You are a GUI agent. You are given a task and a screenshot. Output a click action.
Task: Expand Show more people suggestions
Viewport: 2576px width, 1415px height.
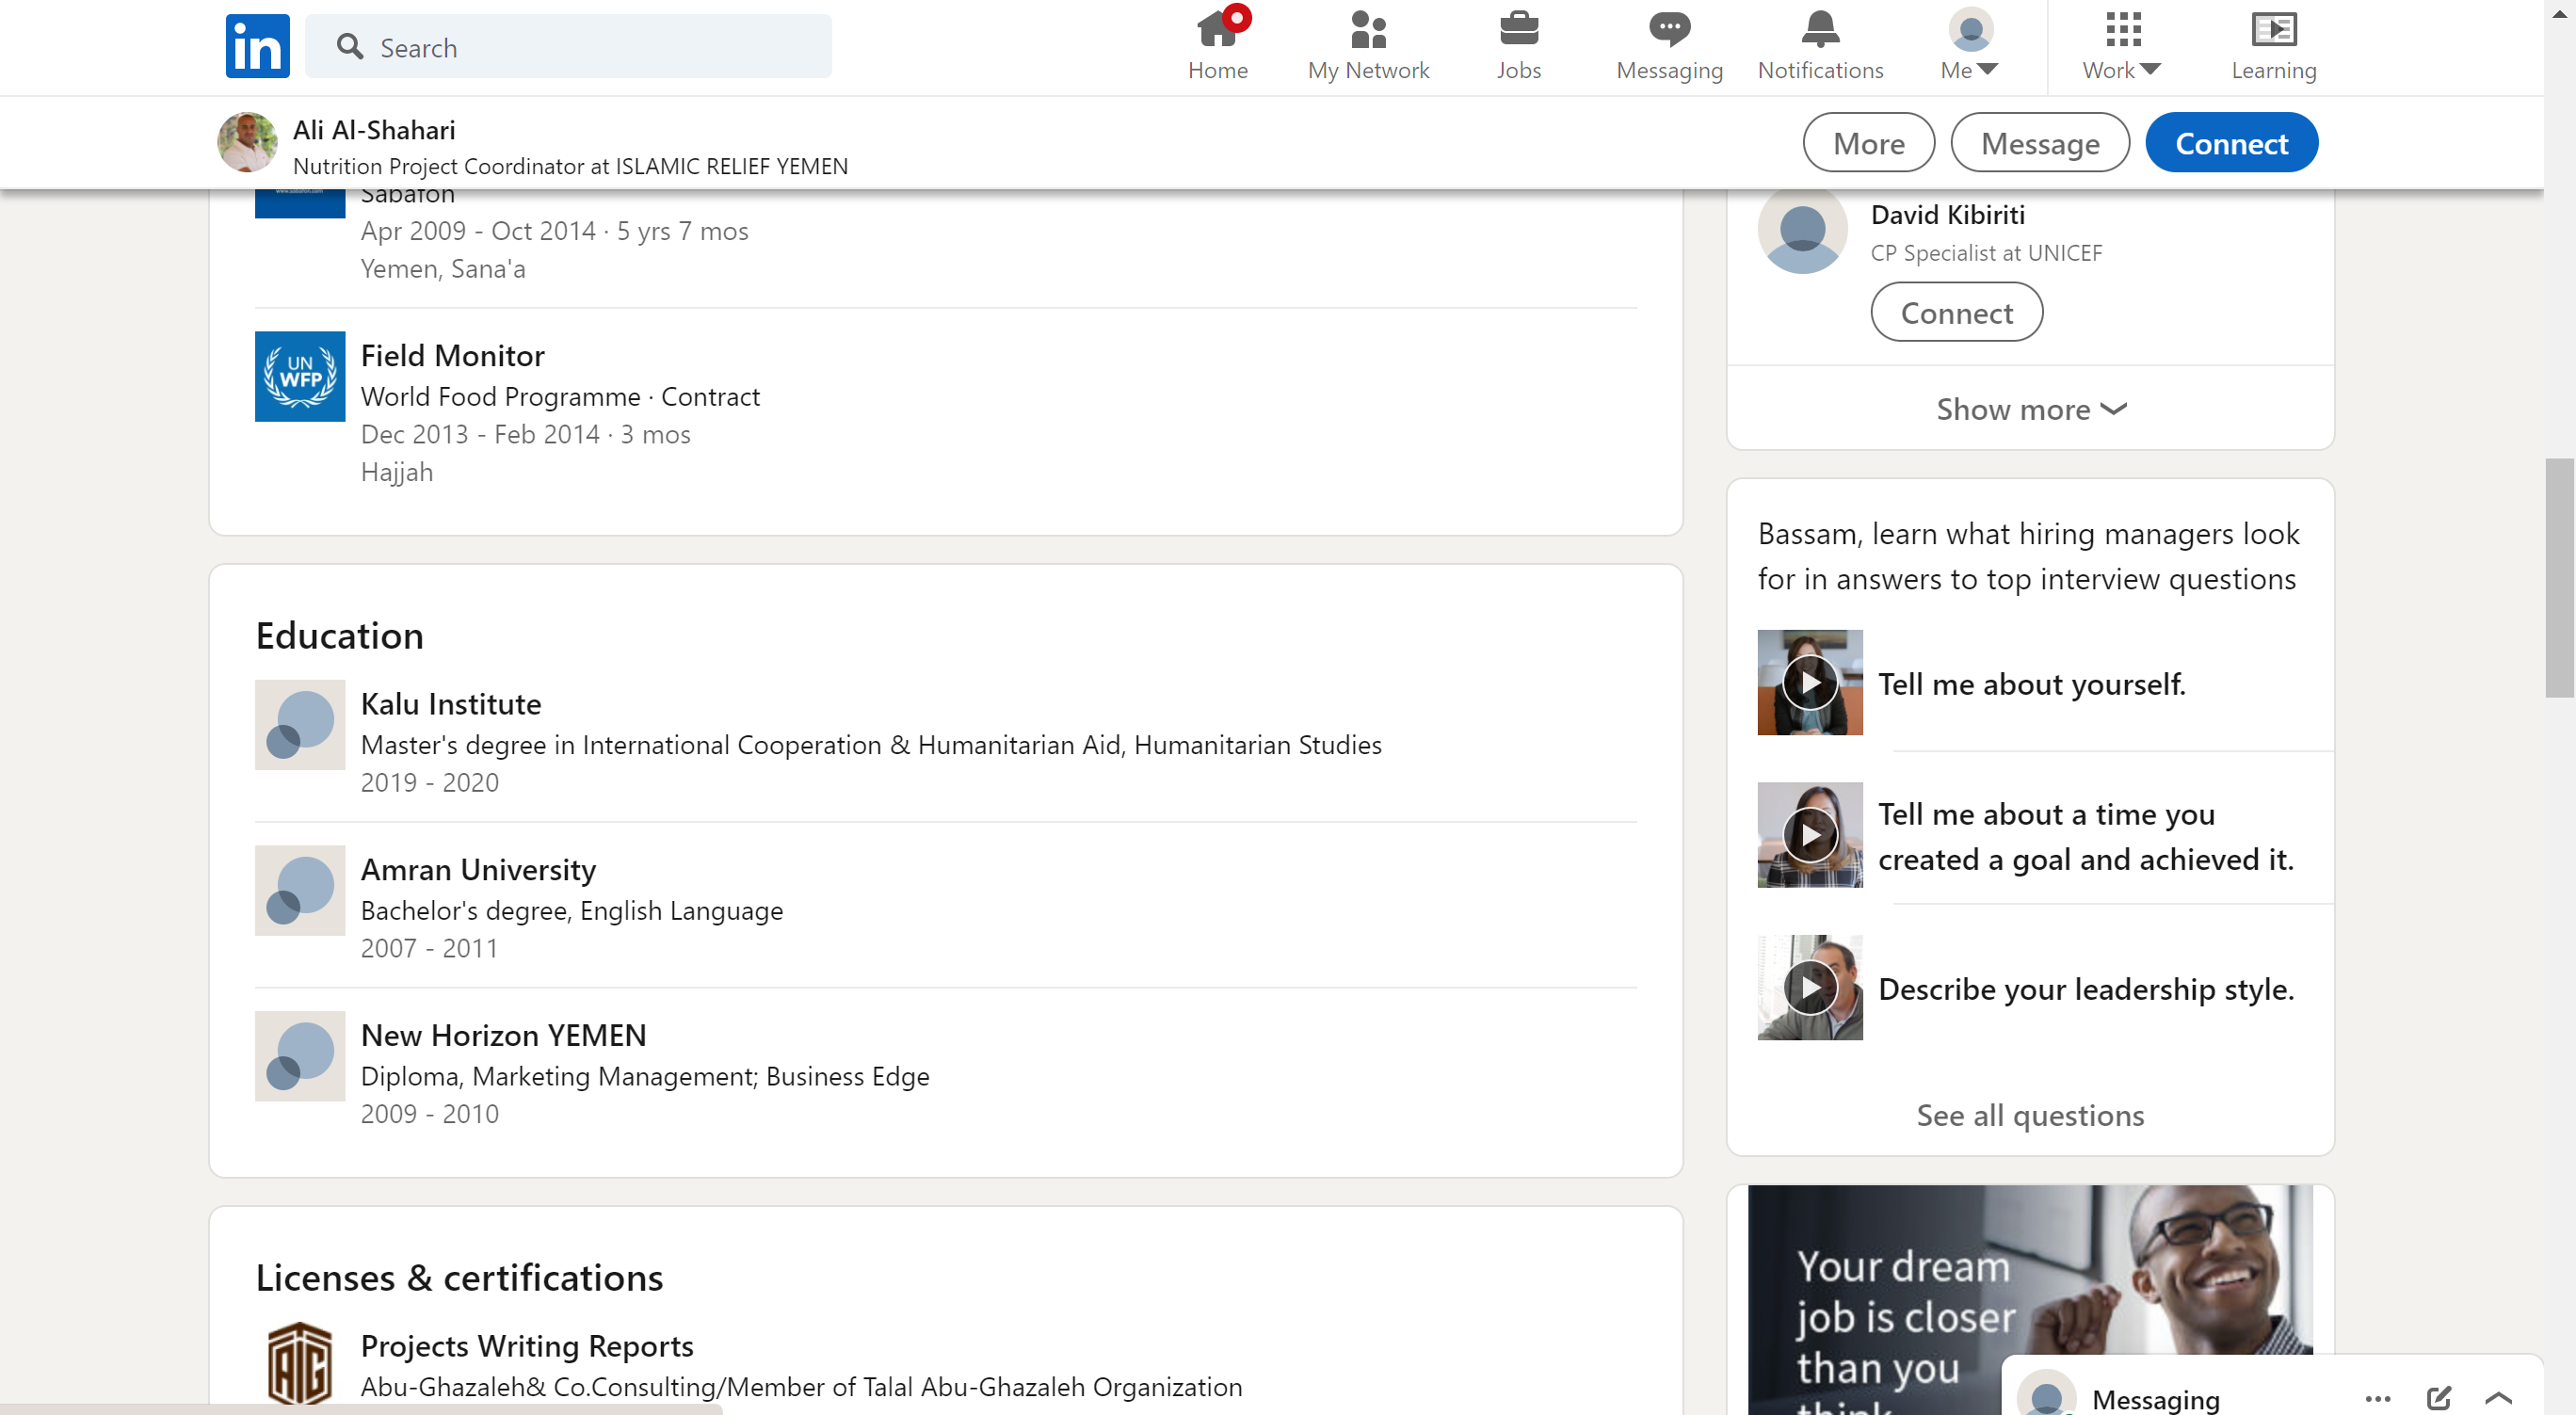click(2030, 409)
